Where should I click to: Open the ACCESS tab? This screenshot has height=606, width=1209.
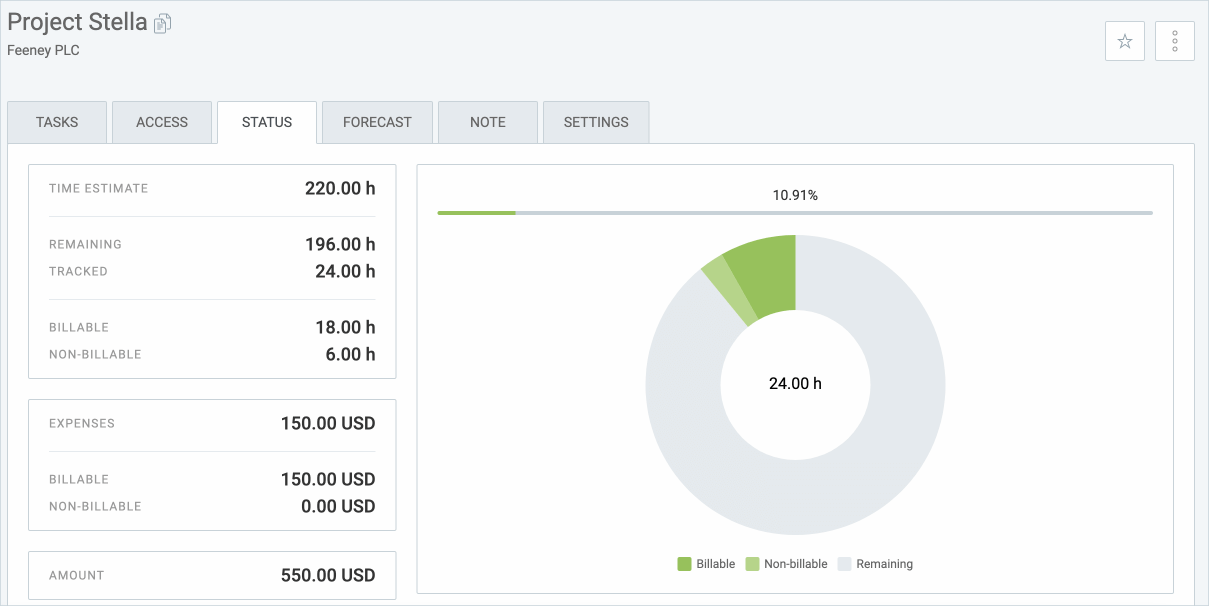coord(162,121)
